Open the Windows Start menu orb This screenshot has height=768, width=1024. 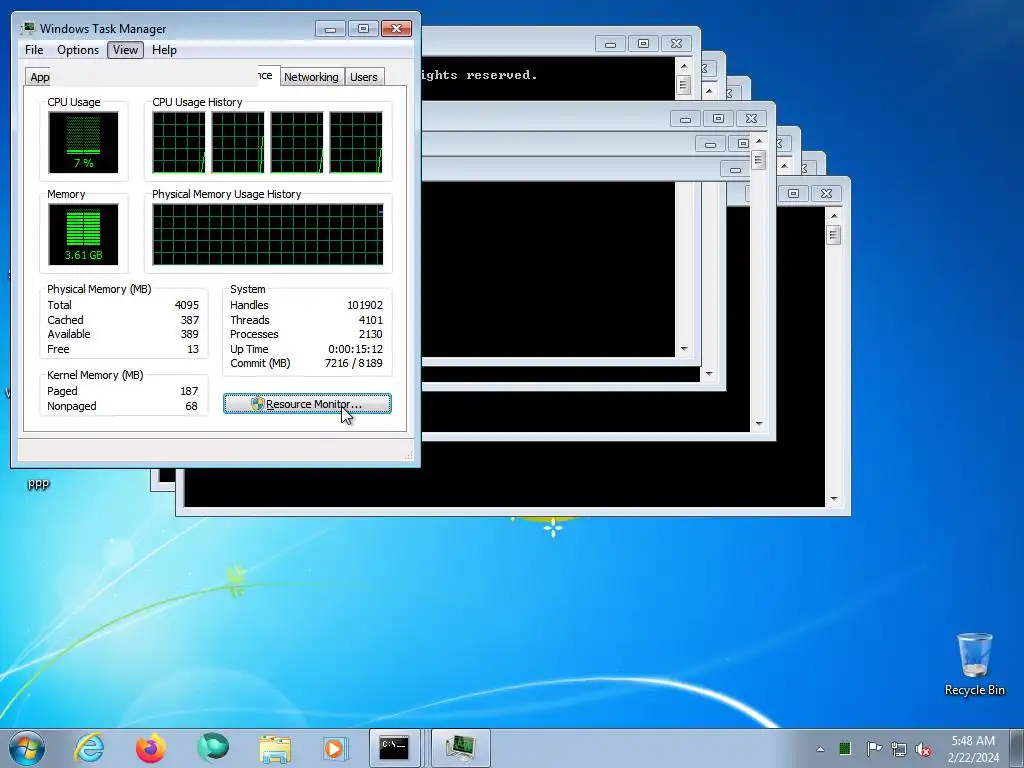coord(26,748)
